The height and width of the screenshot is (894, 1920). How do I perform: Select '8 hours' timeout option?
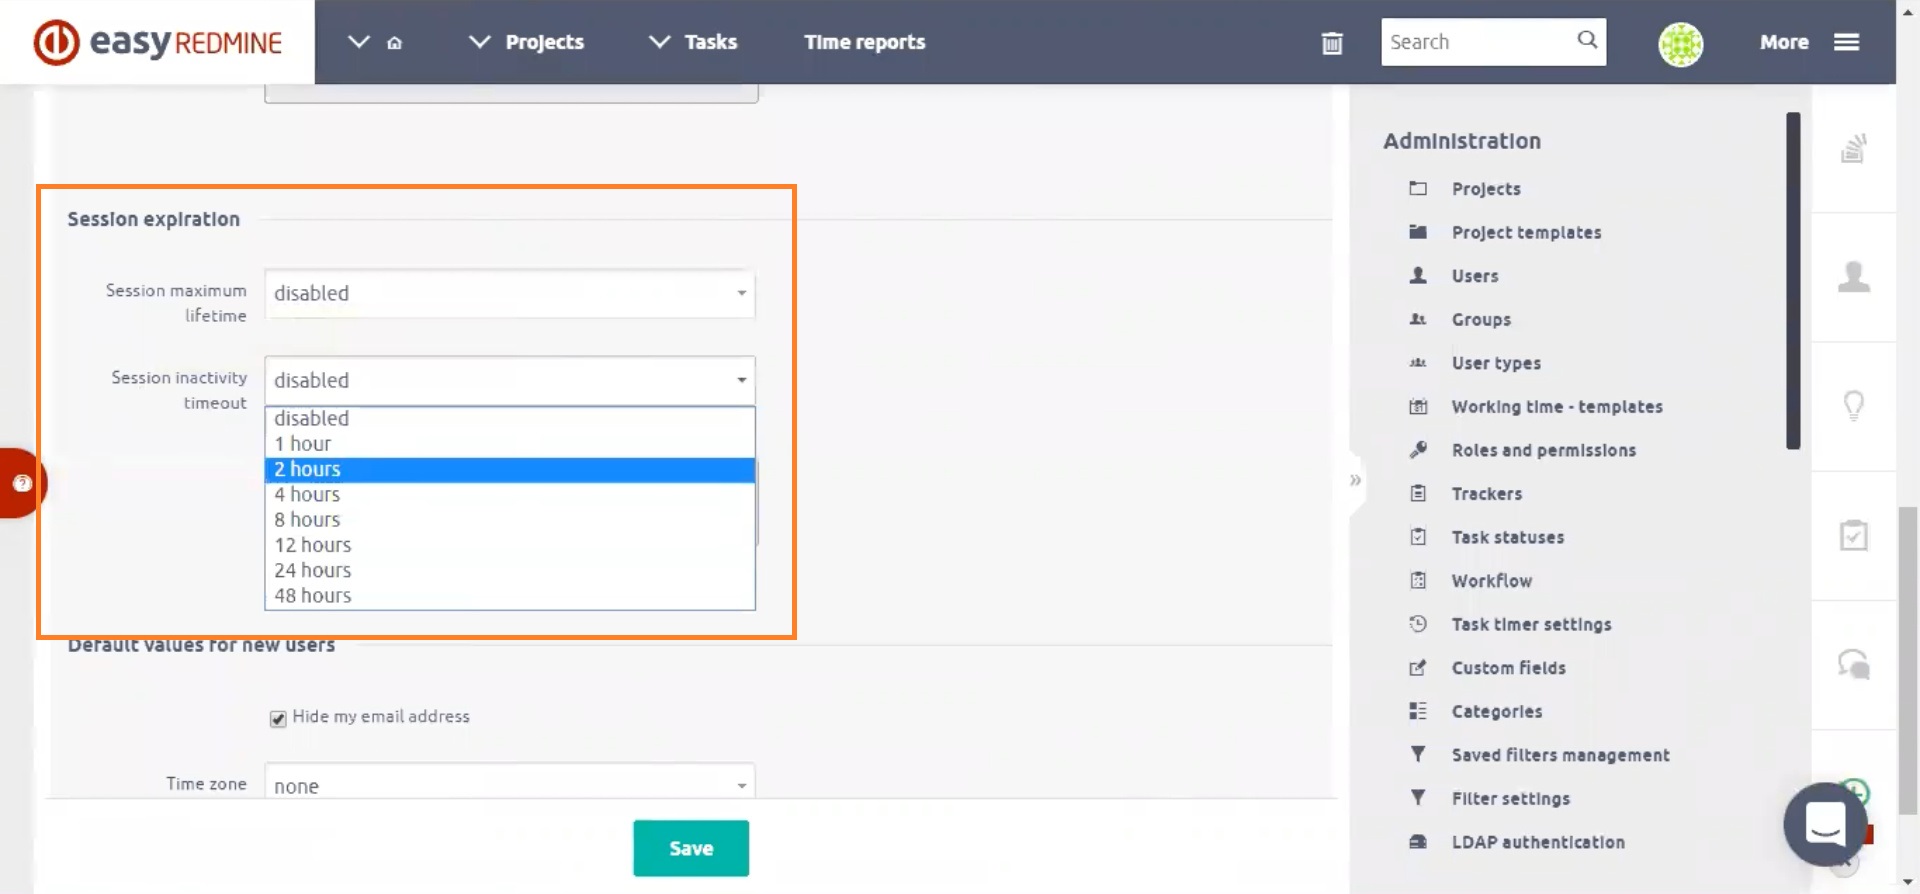coord(510,520)
